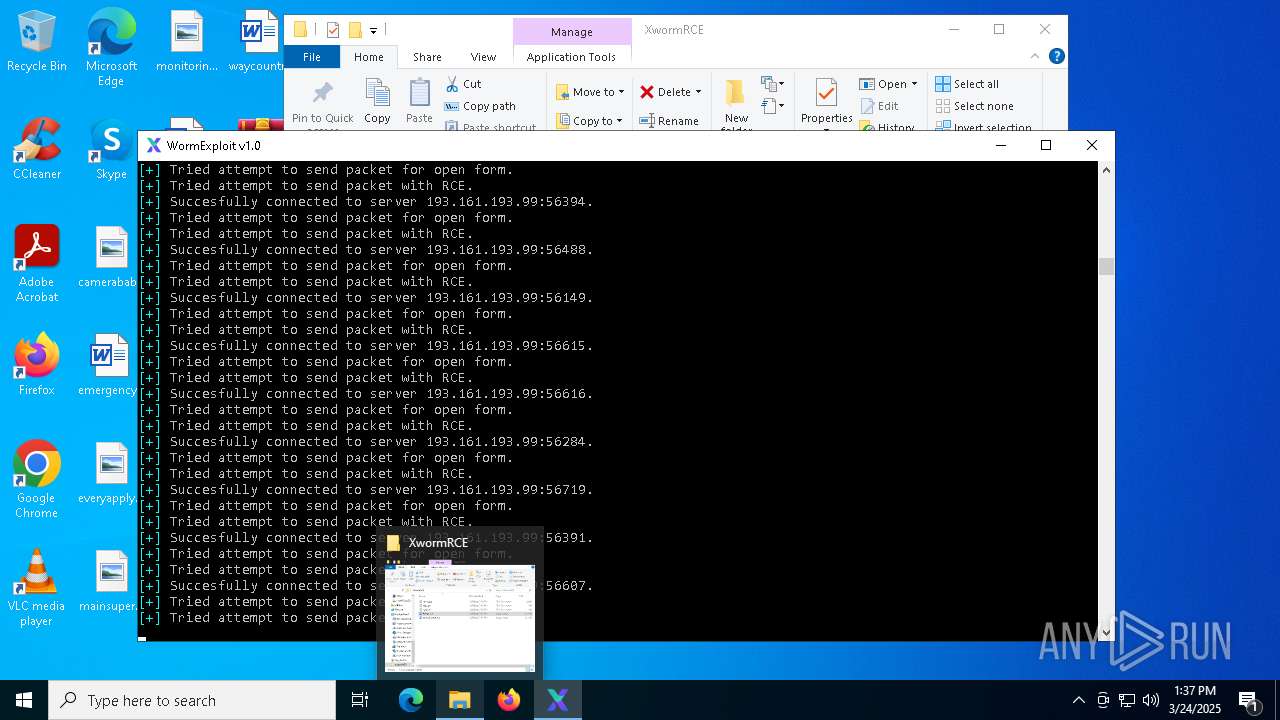
Task: Click Select all in Explorer ribbon
Action: click(x=967, y=84)
